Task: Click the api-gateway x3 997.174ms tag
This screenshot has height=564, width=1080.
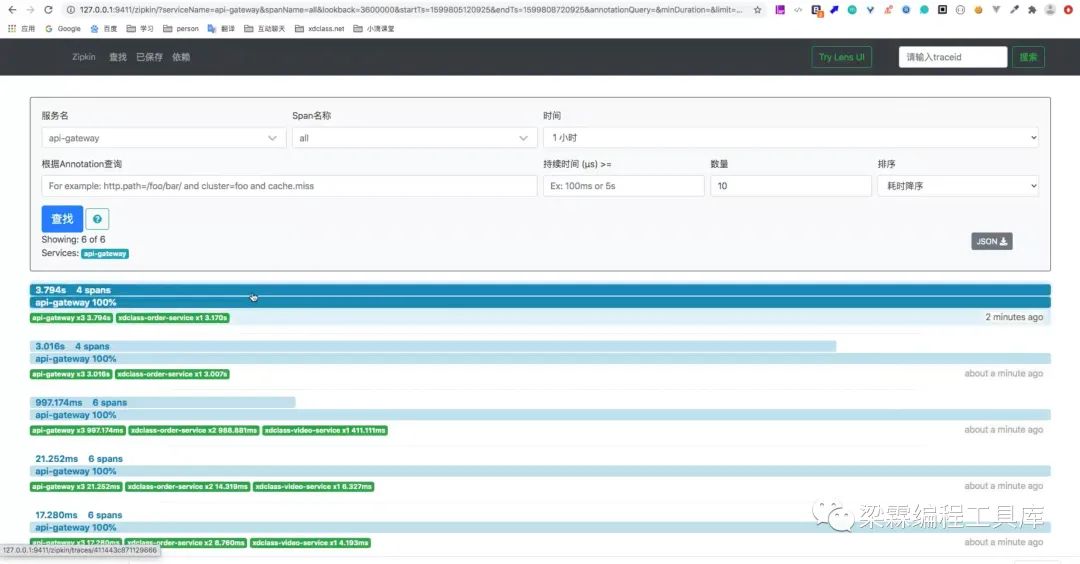Action: [x=78, y=430]
